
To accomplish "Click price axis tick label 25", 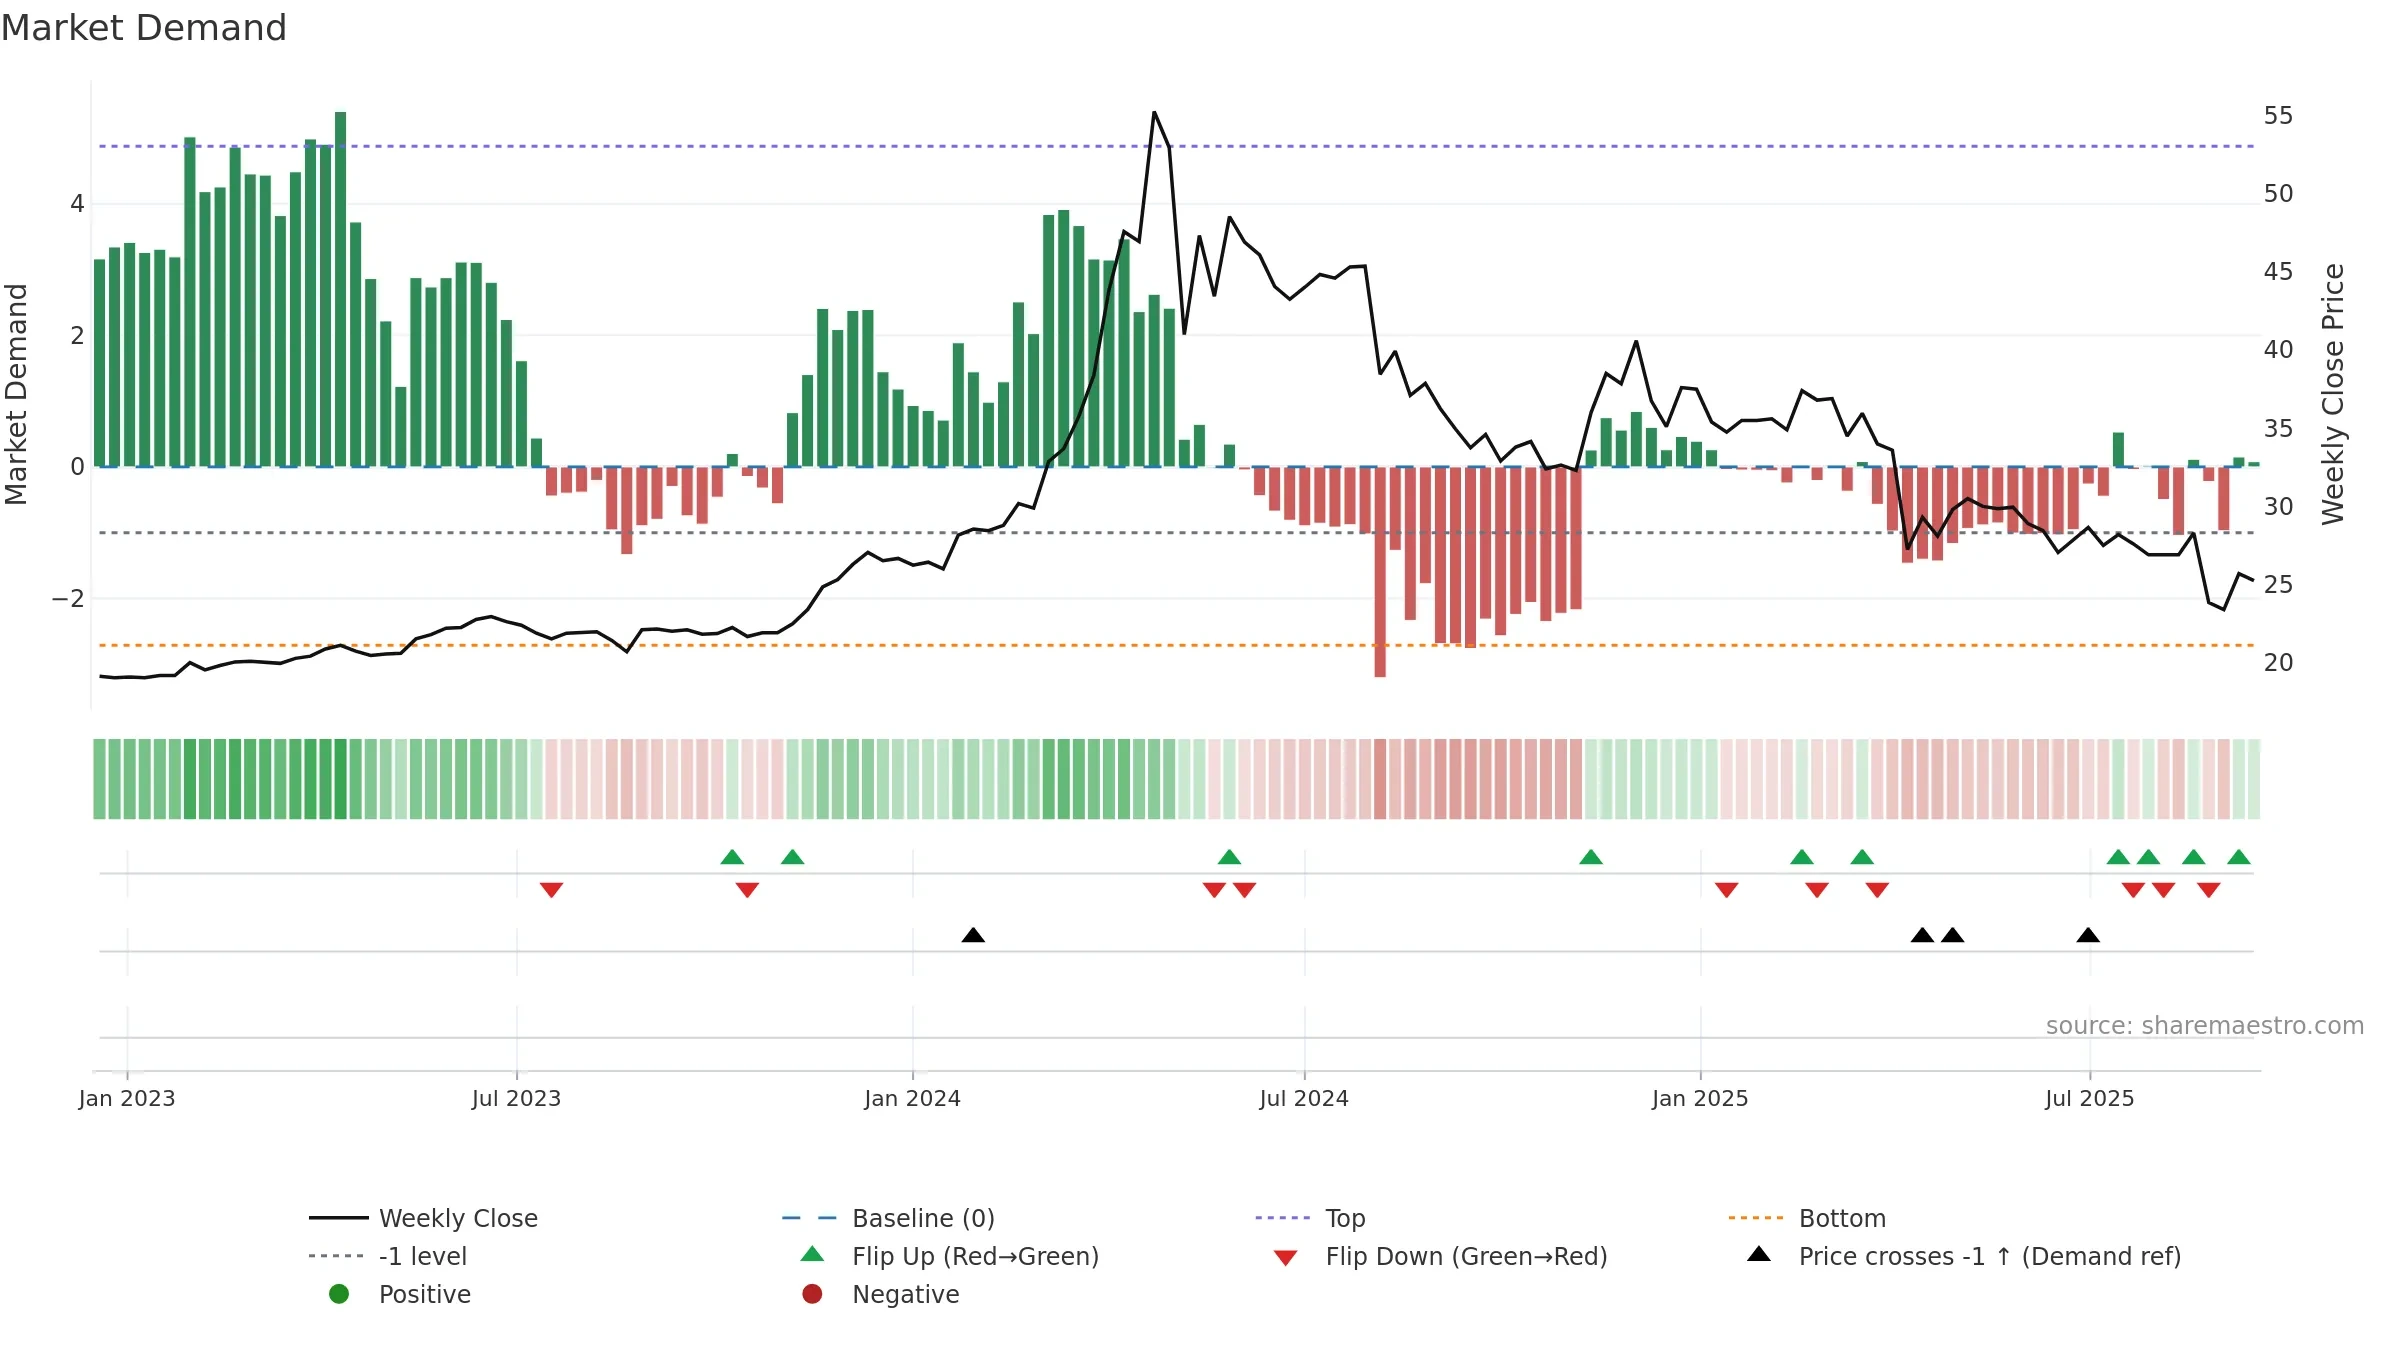I will [x=2278, y=585].
